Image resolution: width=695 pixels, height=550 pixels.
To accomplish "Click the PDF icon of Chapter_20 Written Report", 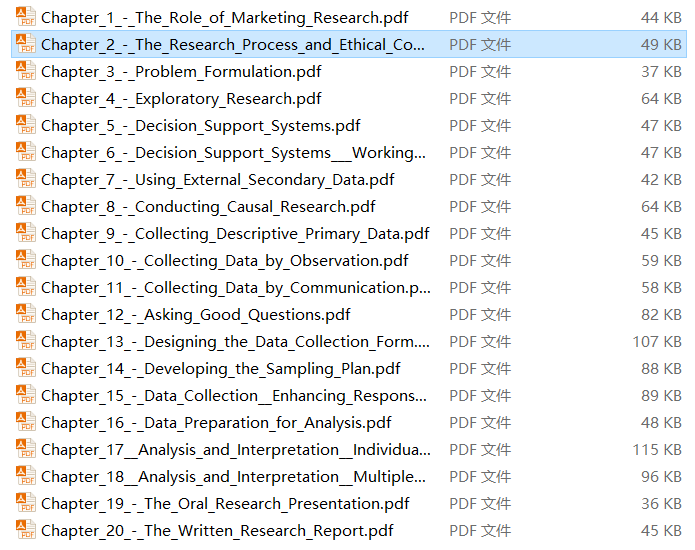I will (x=26, y=530).
